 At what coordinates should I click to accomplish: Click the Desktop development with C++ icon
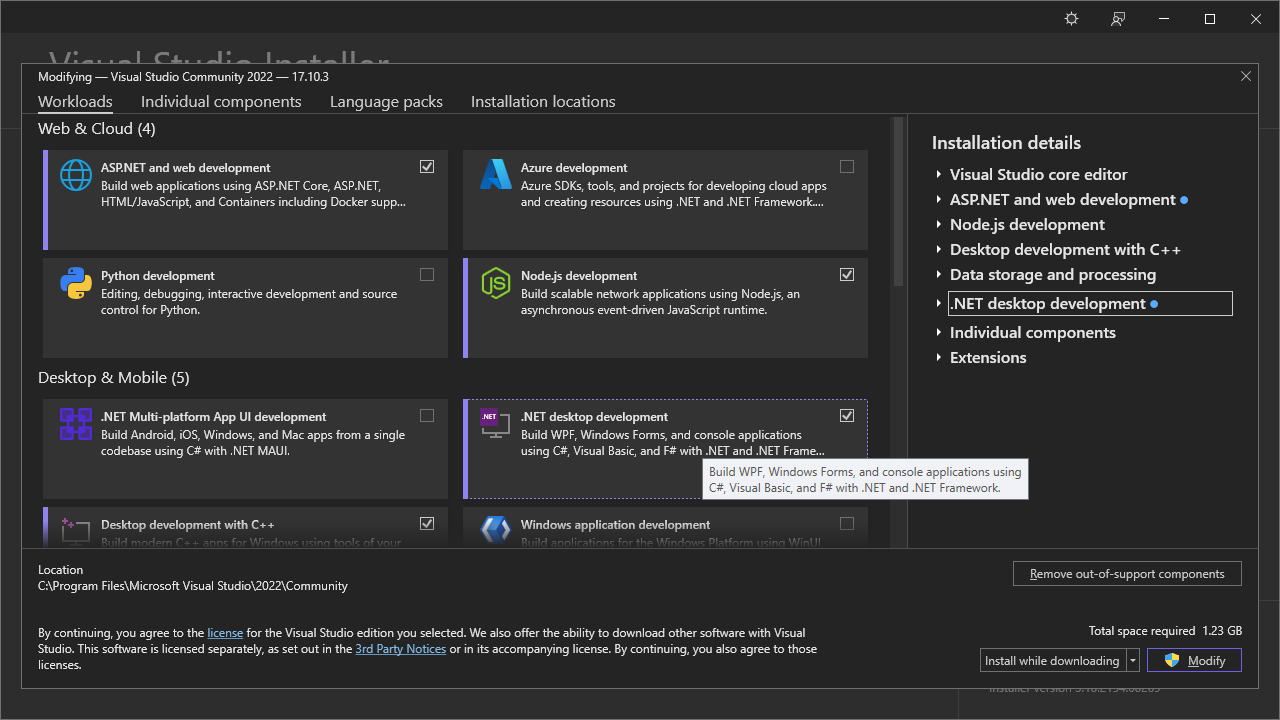[x=76, y=530]
